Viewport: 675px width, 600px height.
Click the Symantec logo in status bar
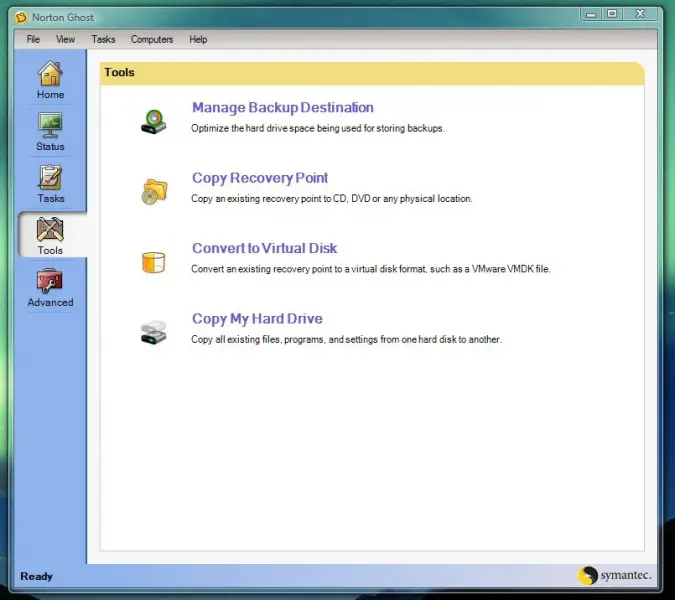pos(614,575)
